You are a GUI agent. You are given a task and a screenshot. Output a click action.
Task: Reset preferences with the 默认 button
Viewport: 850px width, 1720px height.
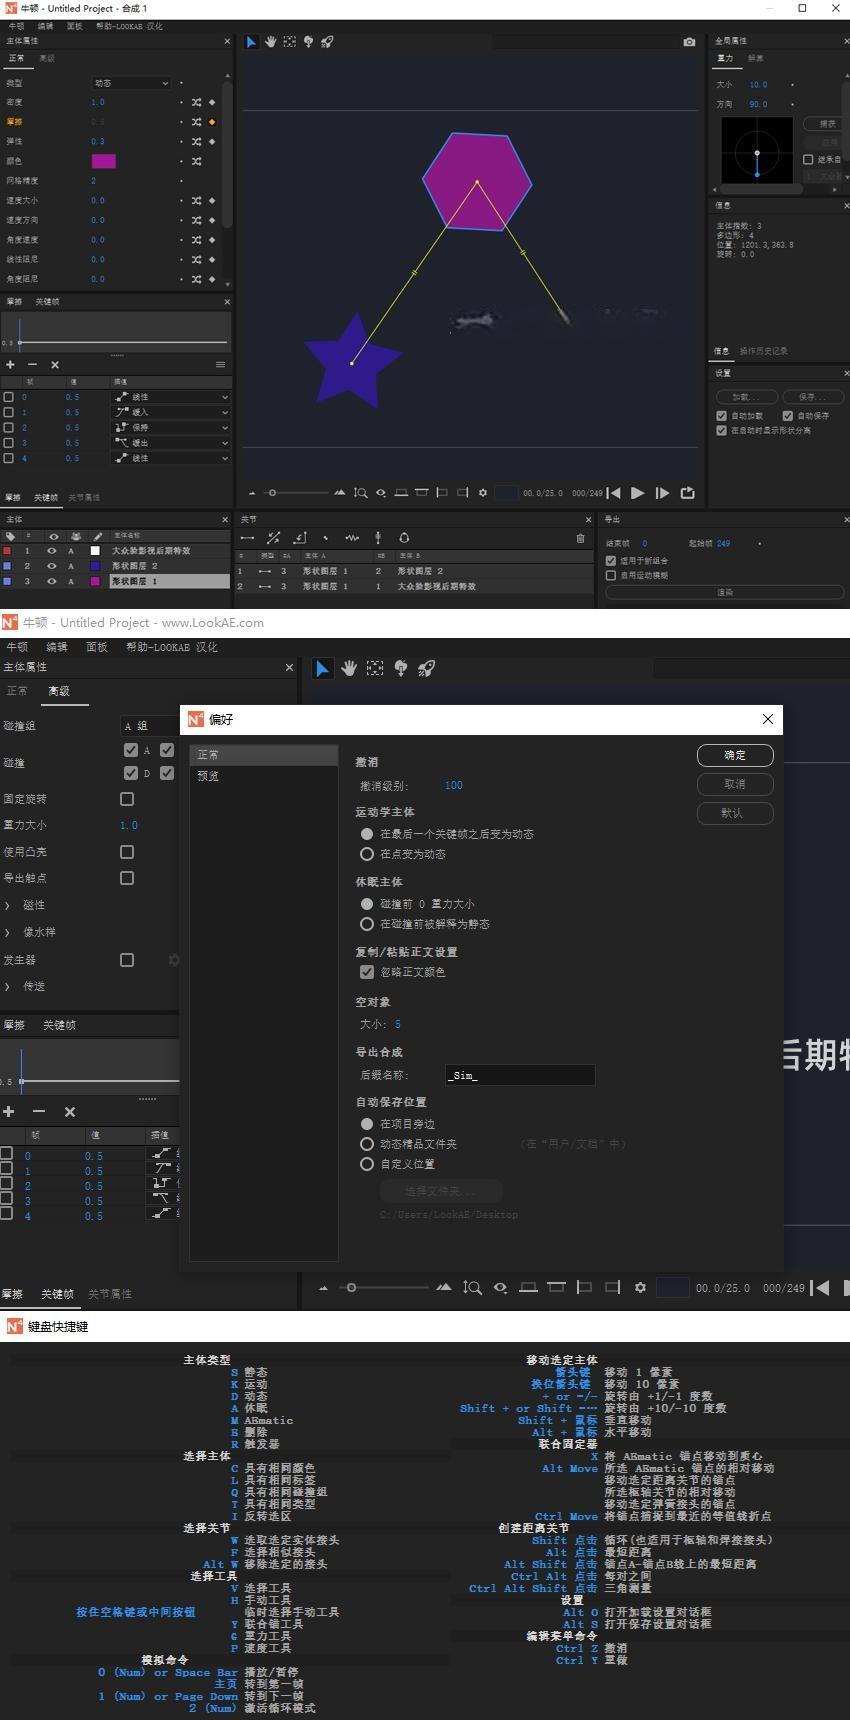point(735,813)
